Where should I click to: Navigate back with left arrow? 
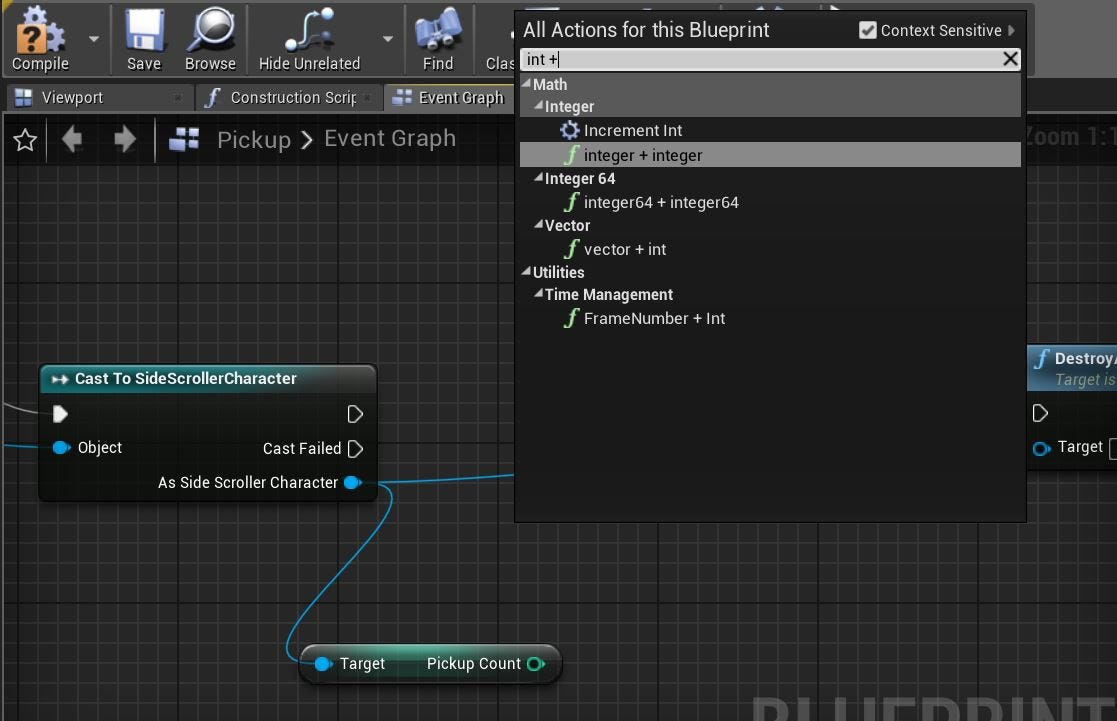pos(72,139)
